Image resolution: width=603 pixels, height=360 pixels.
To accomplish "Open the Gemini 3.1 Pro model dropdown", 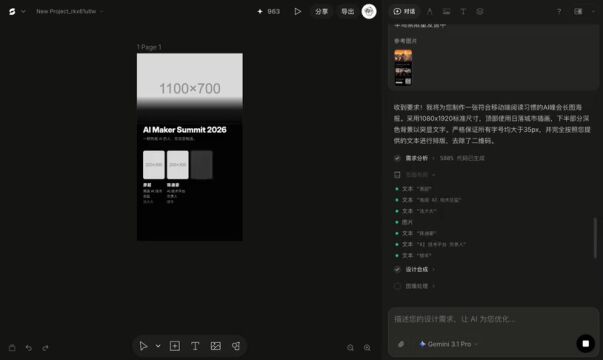I will point(448,344).
